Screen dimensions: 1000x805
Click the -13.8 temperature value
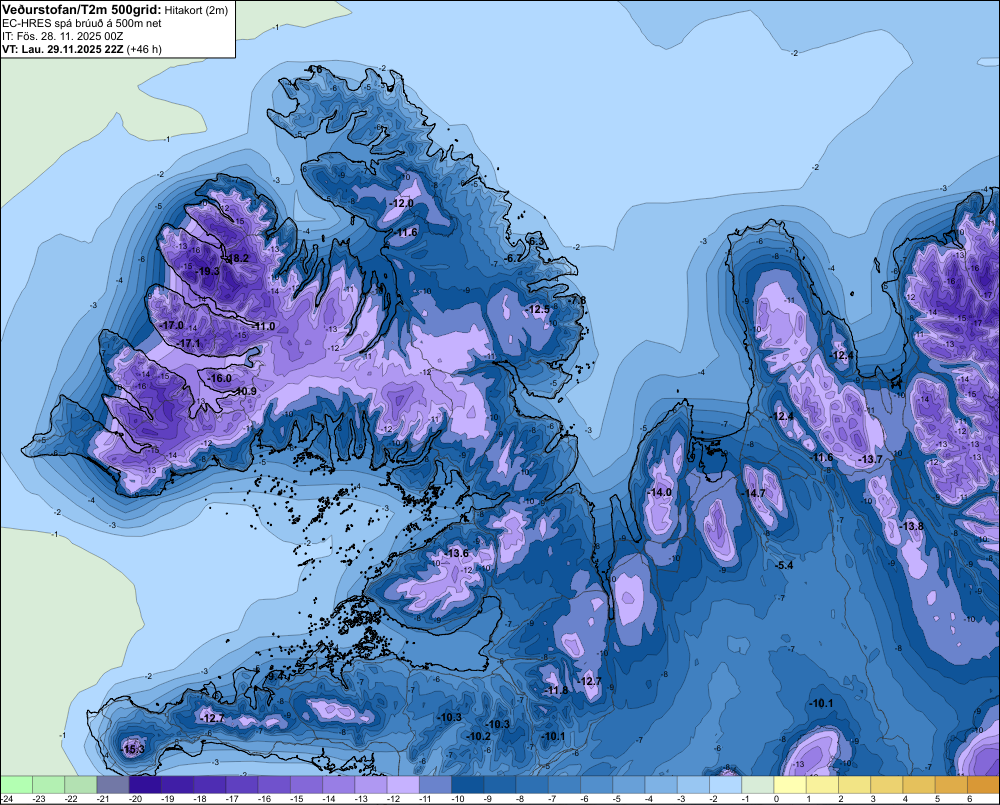pos(911,526)
